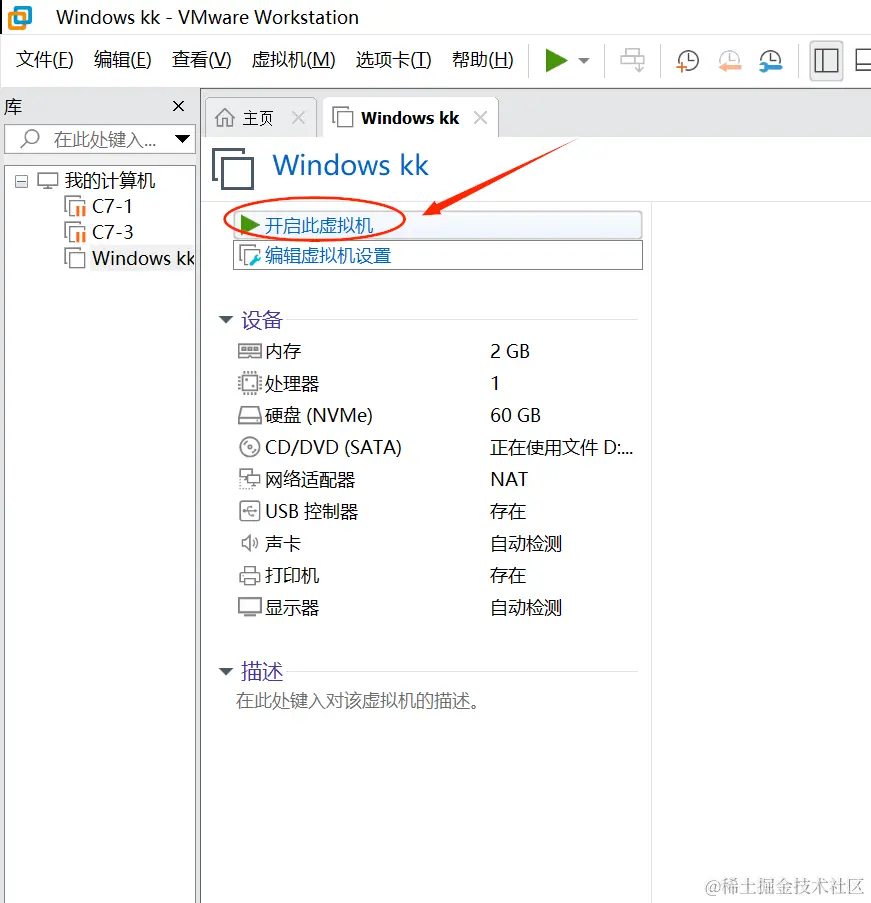Click the green power-on toolbar button
Image resolution: width=871 pixels, height=903 pixels.
(556, 60)
